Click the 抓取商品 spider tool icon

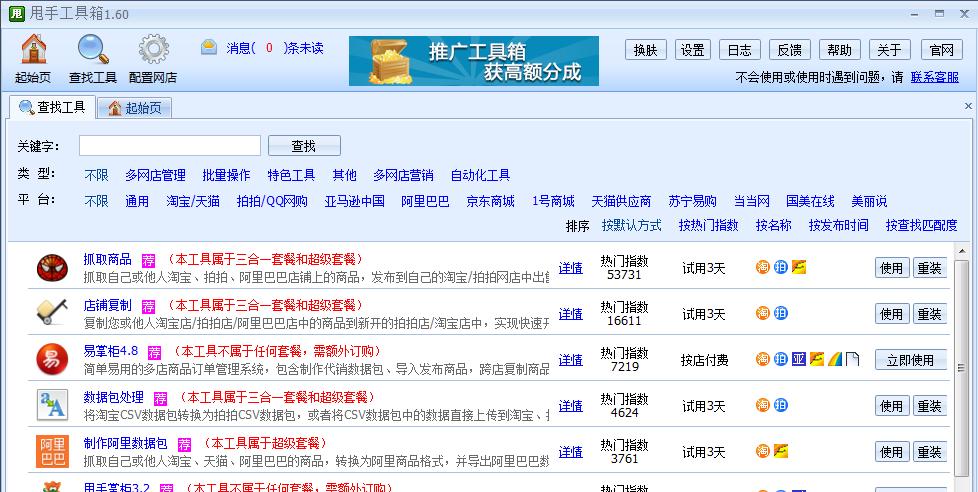click(x=52, y=268)
